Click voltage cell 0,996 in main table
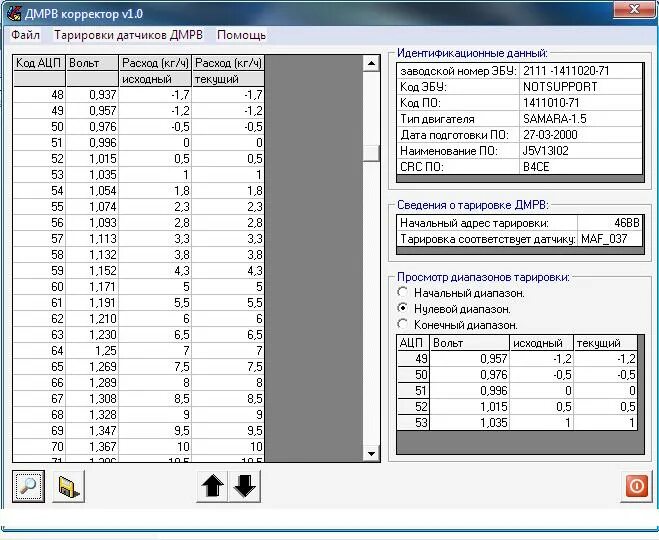 click(x=92, y=143)
